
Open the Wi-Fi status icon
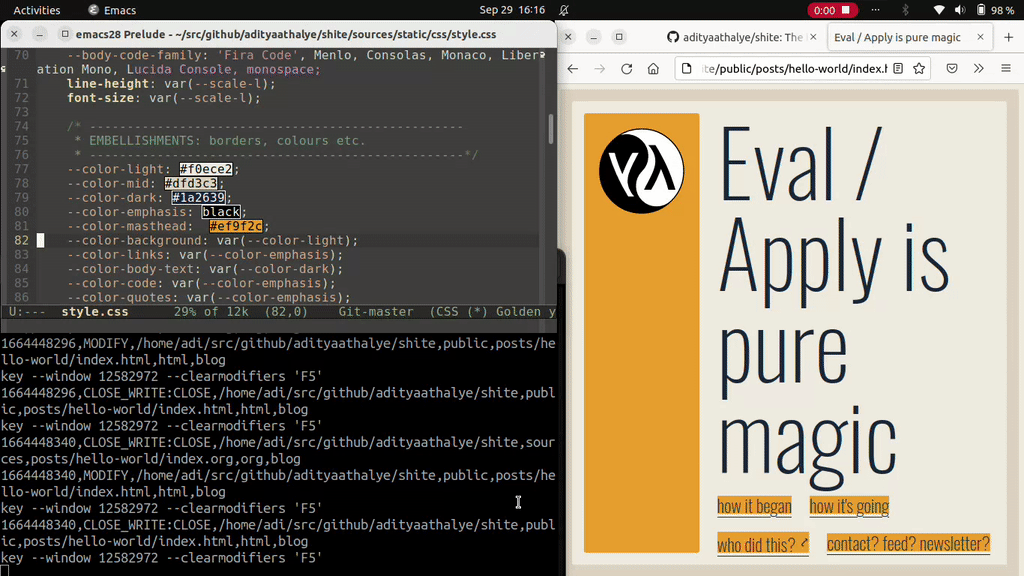pyautogui.click(x=938, y=10)
